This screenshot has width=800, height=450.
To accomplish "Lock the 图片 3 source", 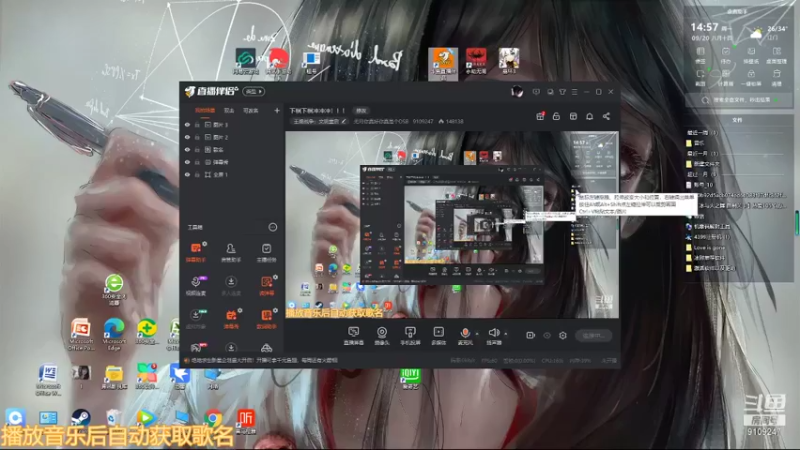I will click(197, 124).
